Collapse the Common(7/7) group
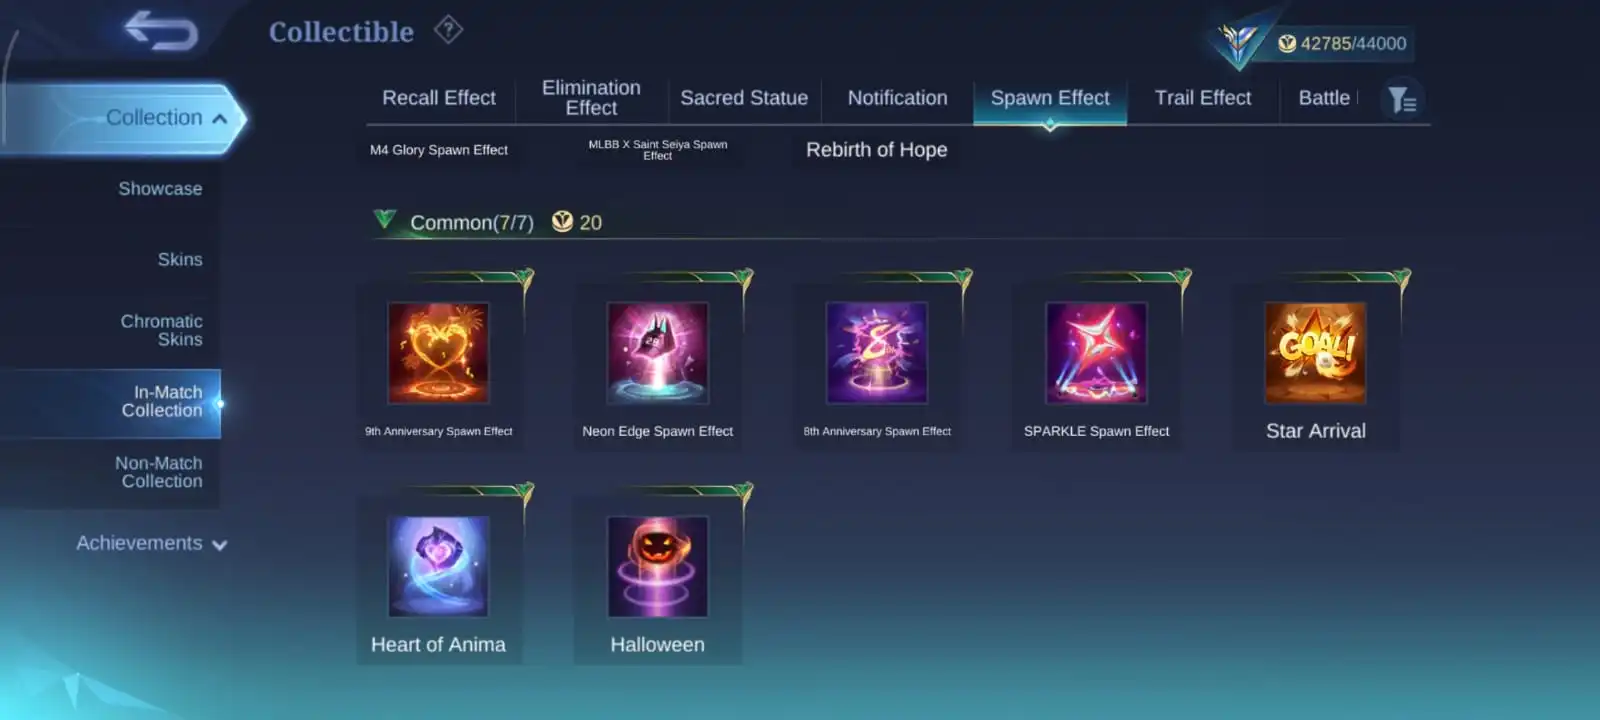 (384, 220)
